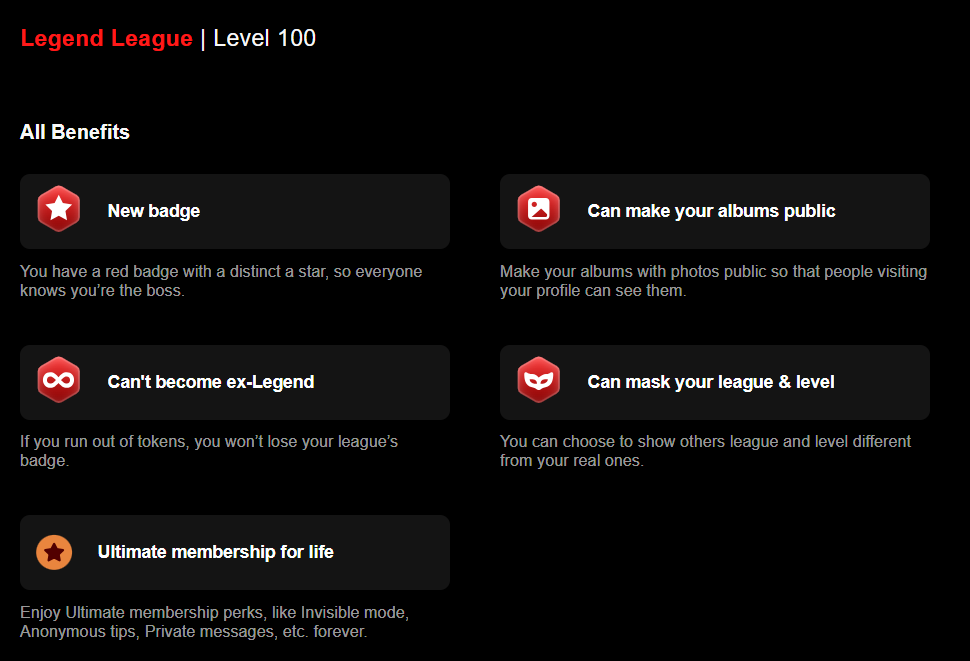Click the public albums description text
Screen dimensions: 970x661
(x=713, y=281)
